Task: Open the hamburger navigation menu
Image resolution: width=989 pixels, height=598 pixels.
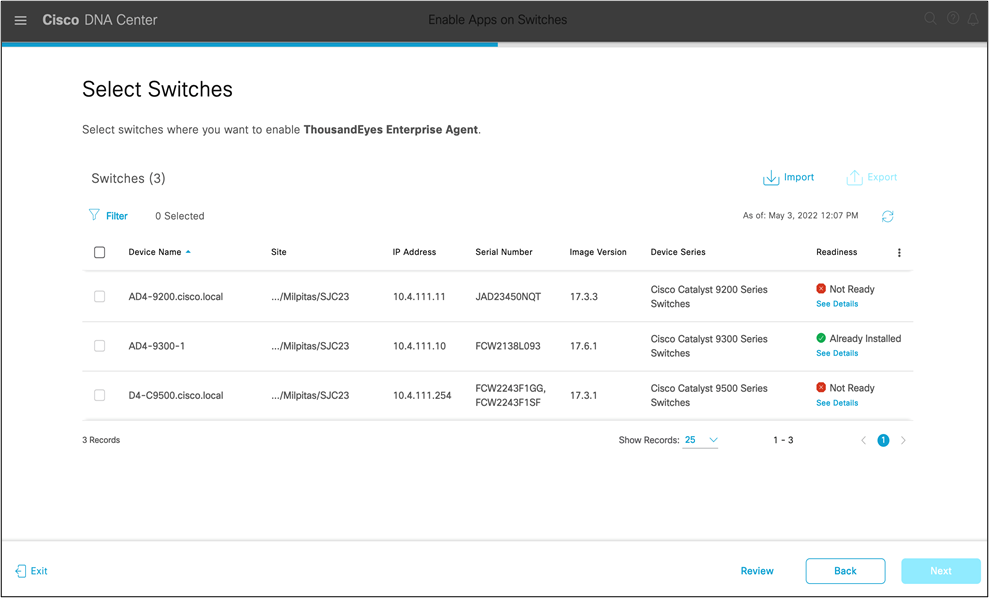Action: pos(20,20)
